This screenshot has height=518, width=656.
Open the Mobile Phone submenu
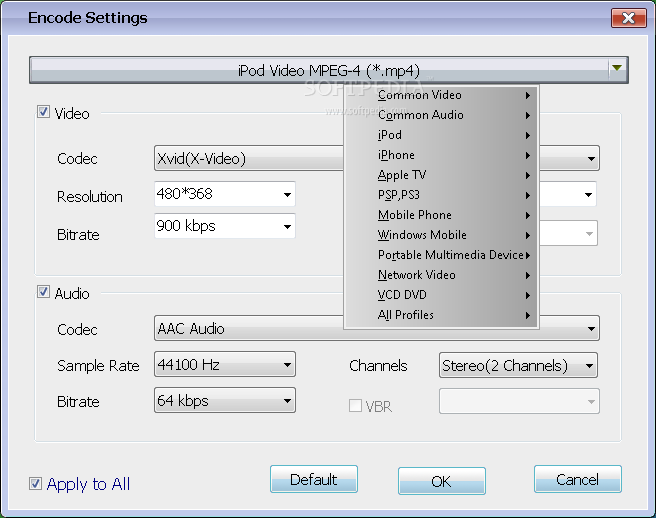pos(441,215)
